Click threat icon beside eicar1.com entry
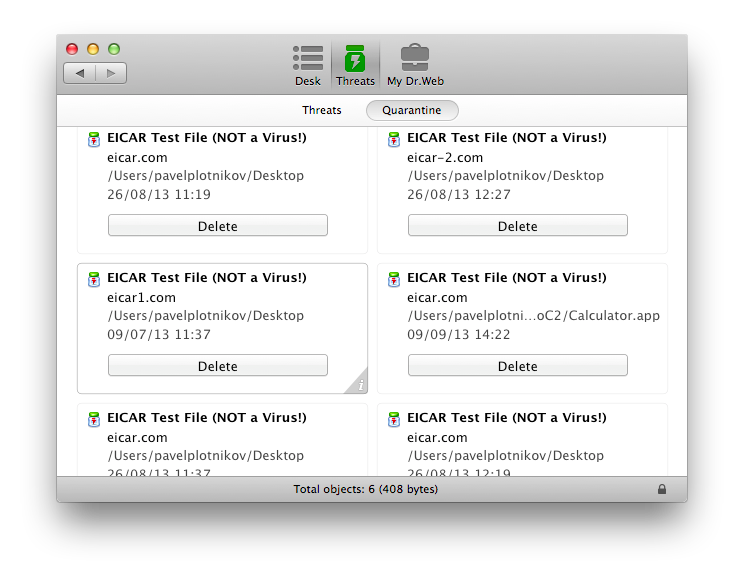The image size is (744, 581). (x=94, y=279)
